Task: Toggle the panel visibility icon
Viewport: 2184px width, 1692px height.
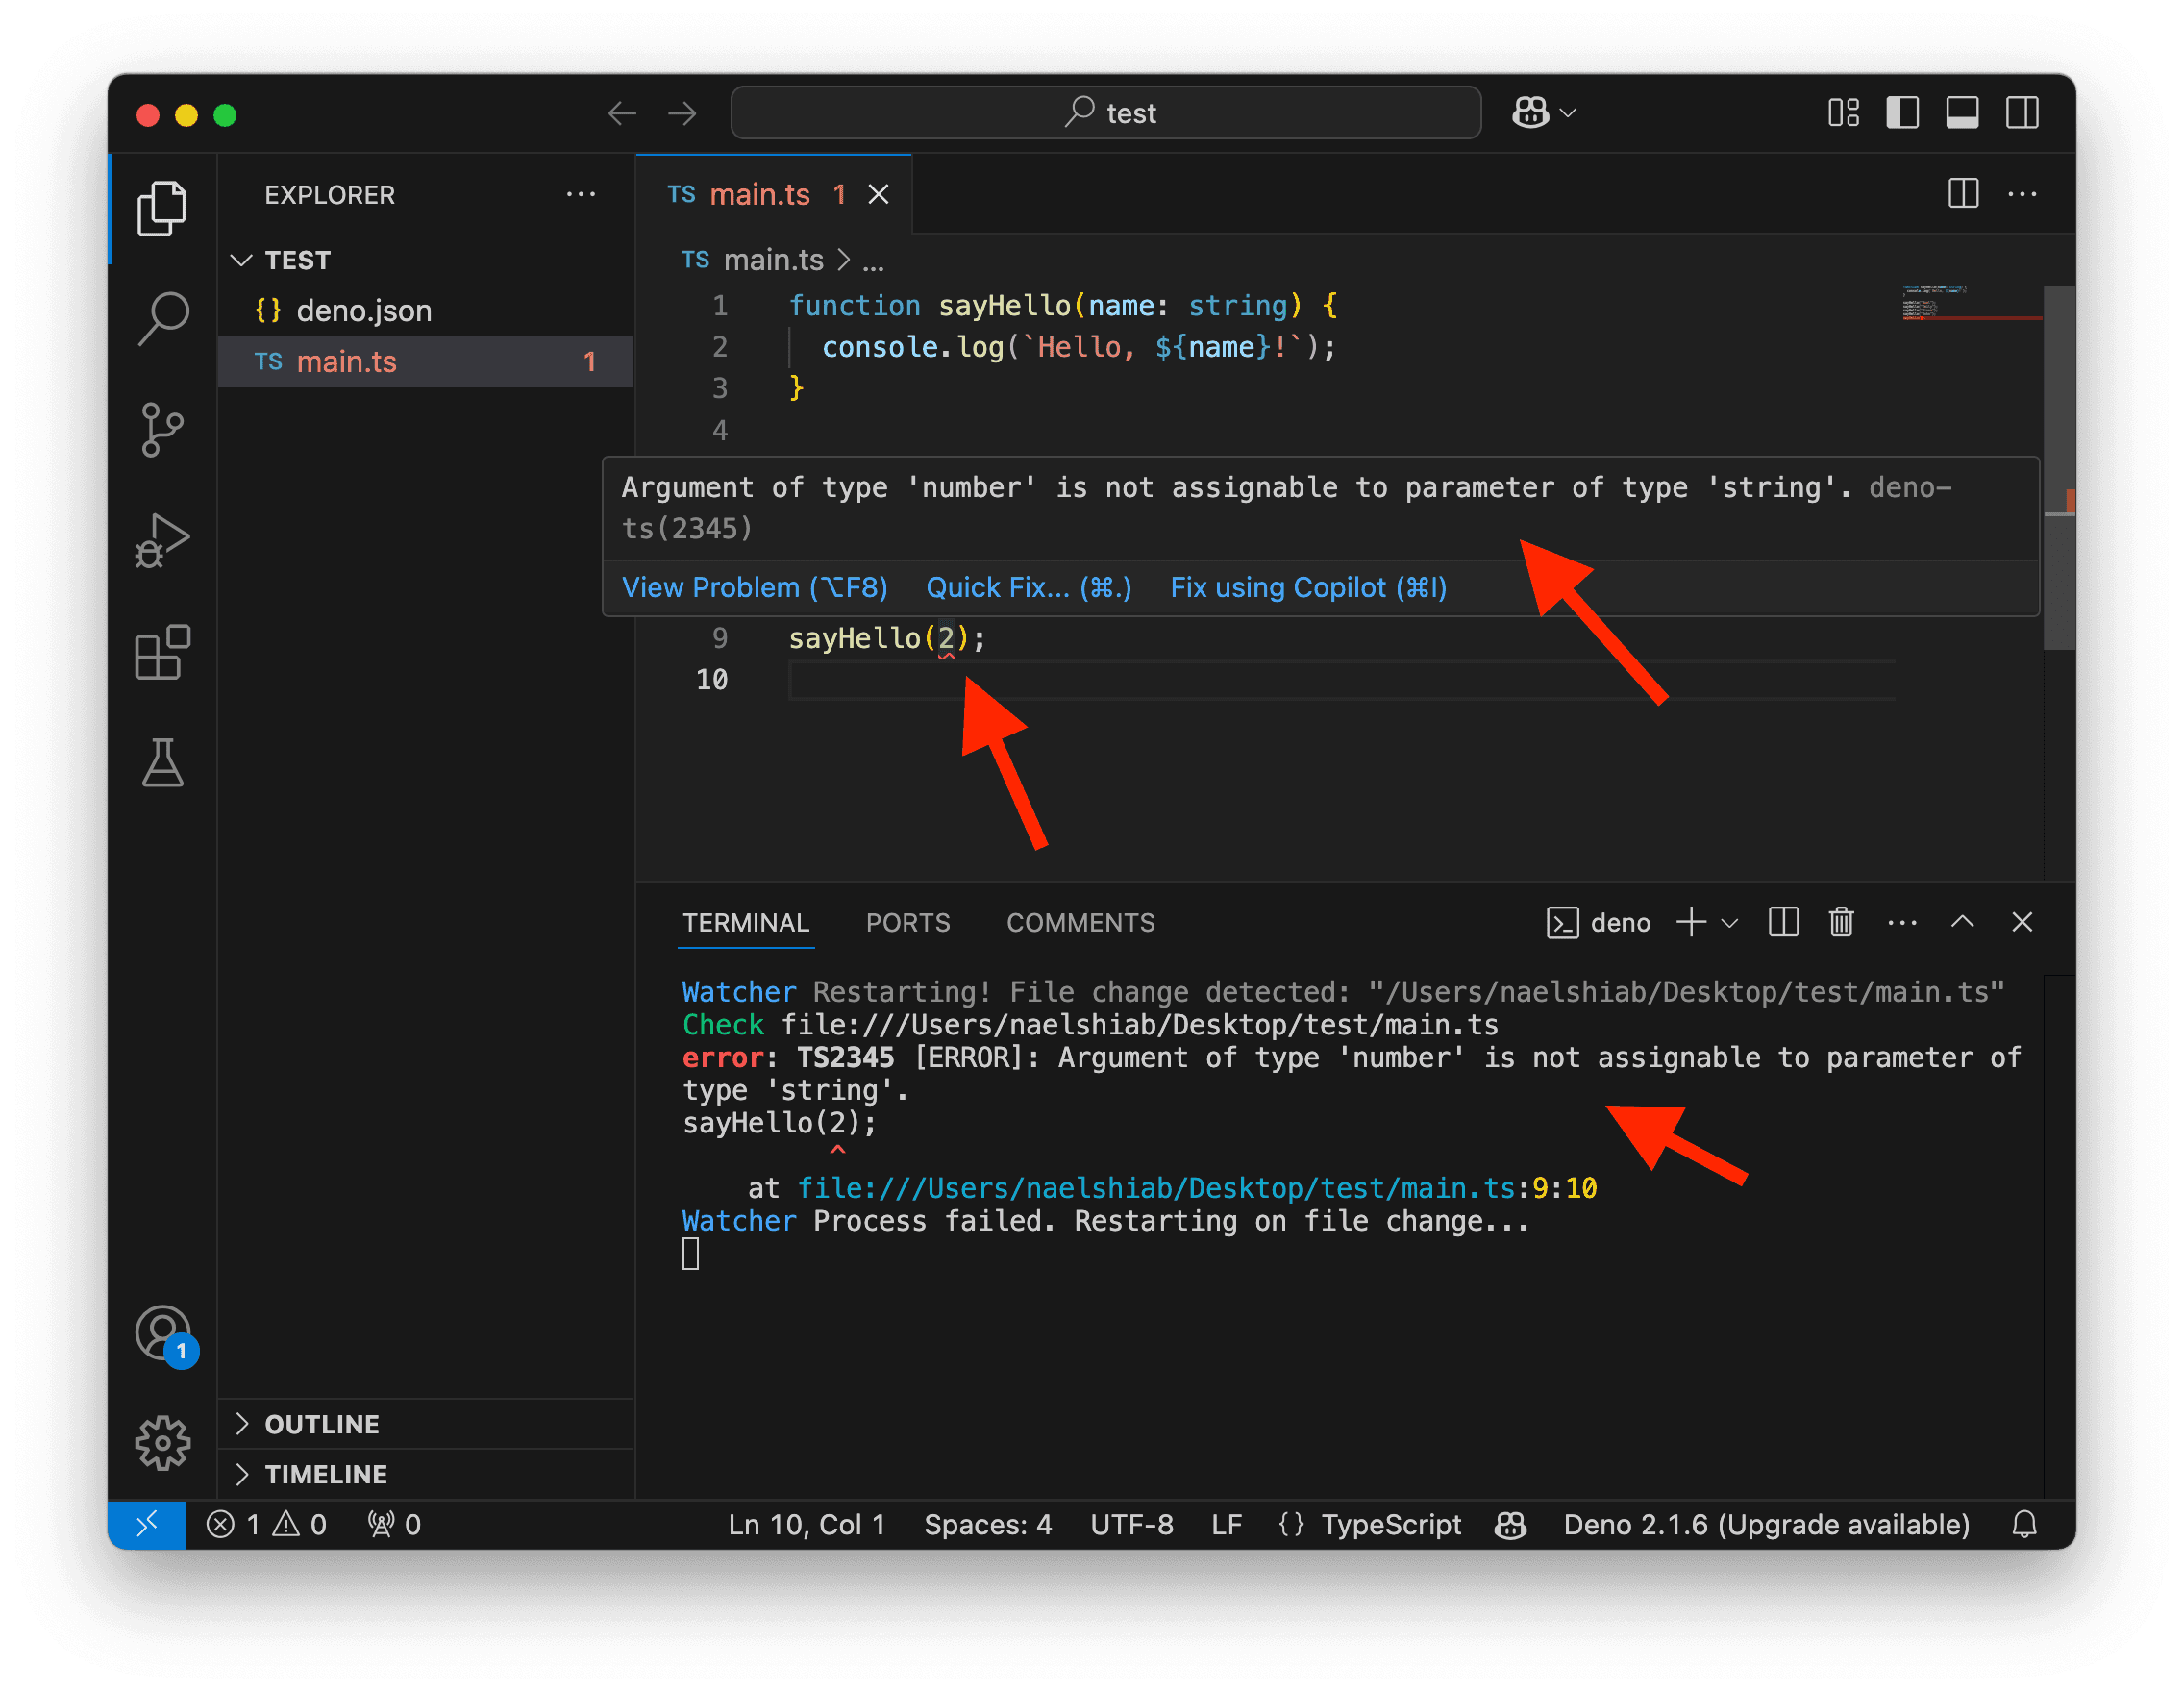Action: (x=1962, y=112)
